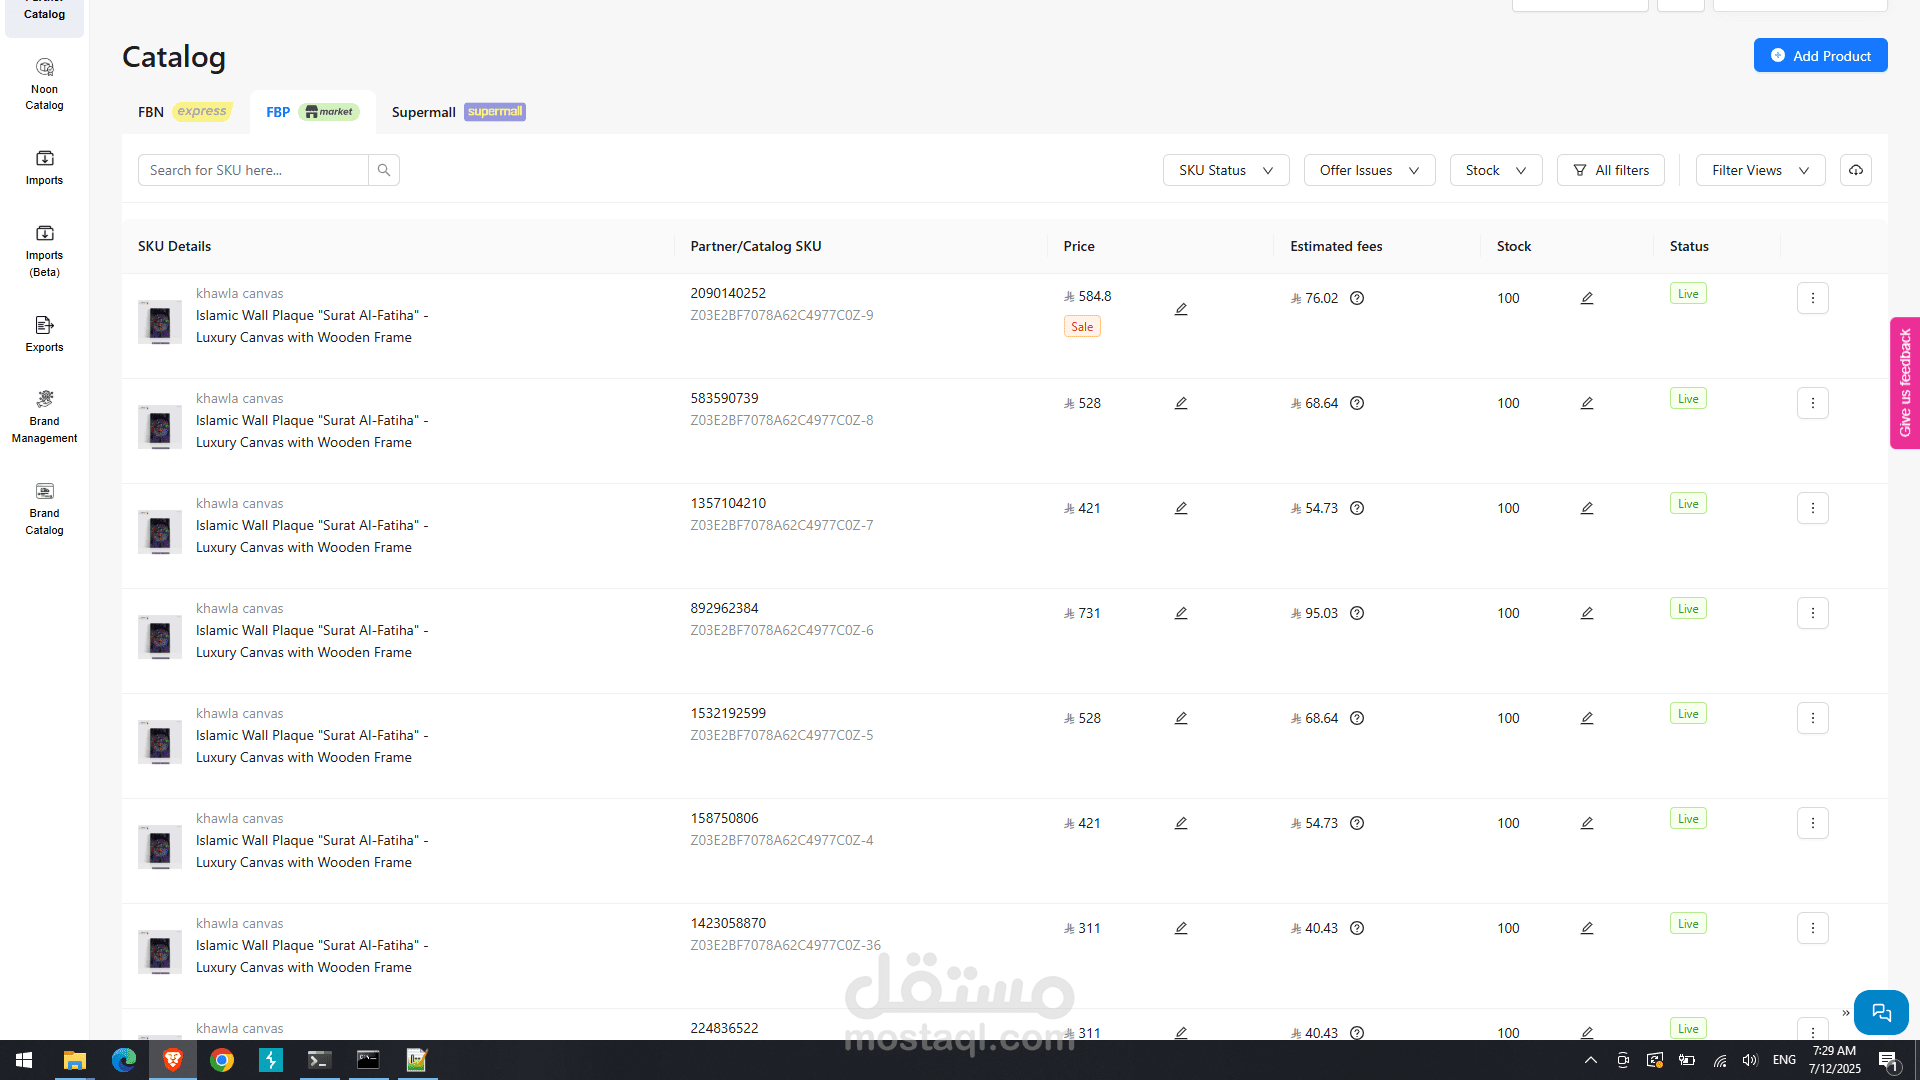Screen dimensions: 1920x1080
Task: Open Chrome from the taskbar
Action: [x=222, y=1060]
